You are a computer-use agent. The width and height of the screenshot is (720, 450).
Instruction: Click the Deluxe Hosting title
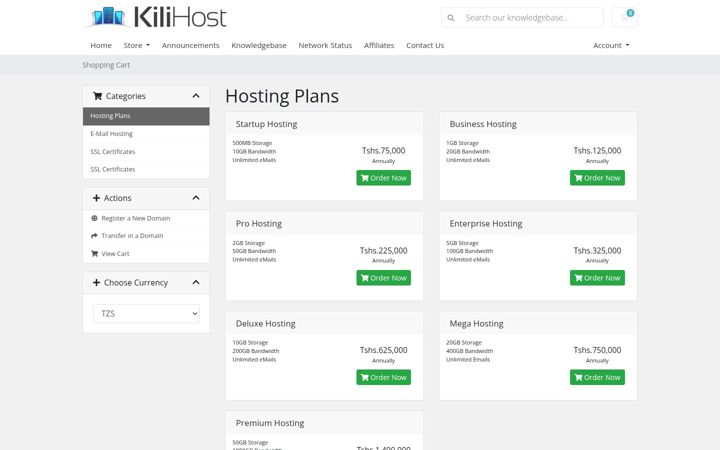(265, 323)
